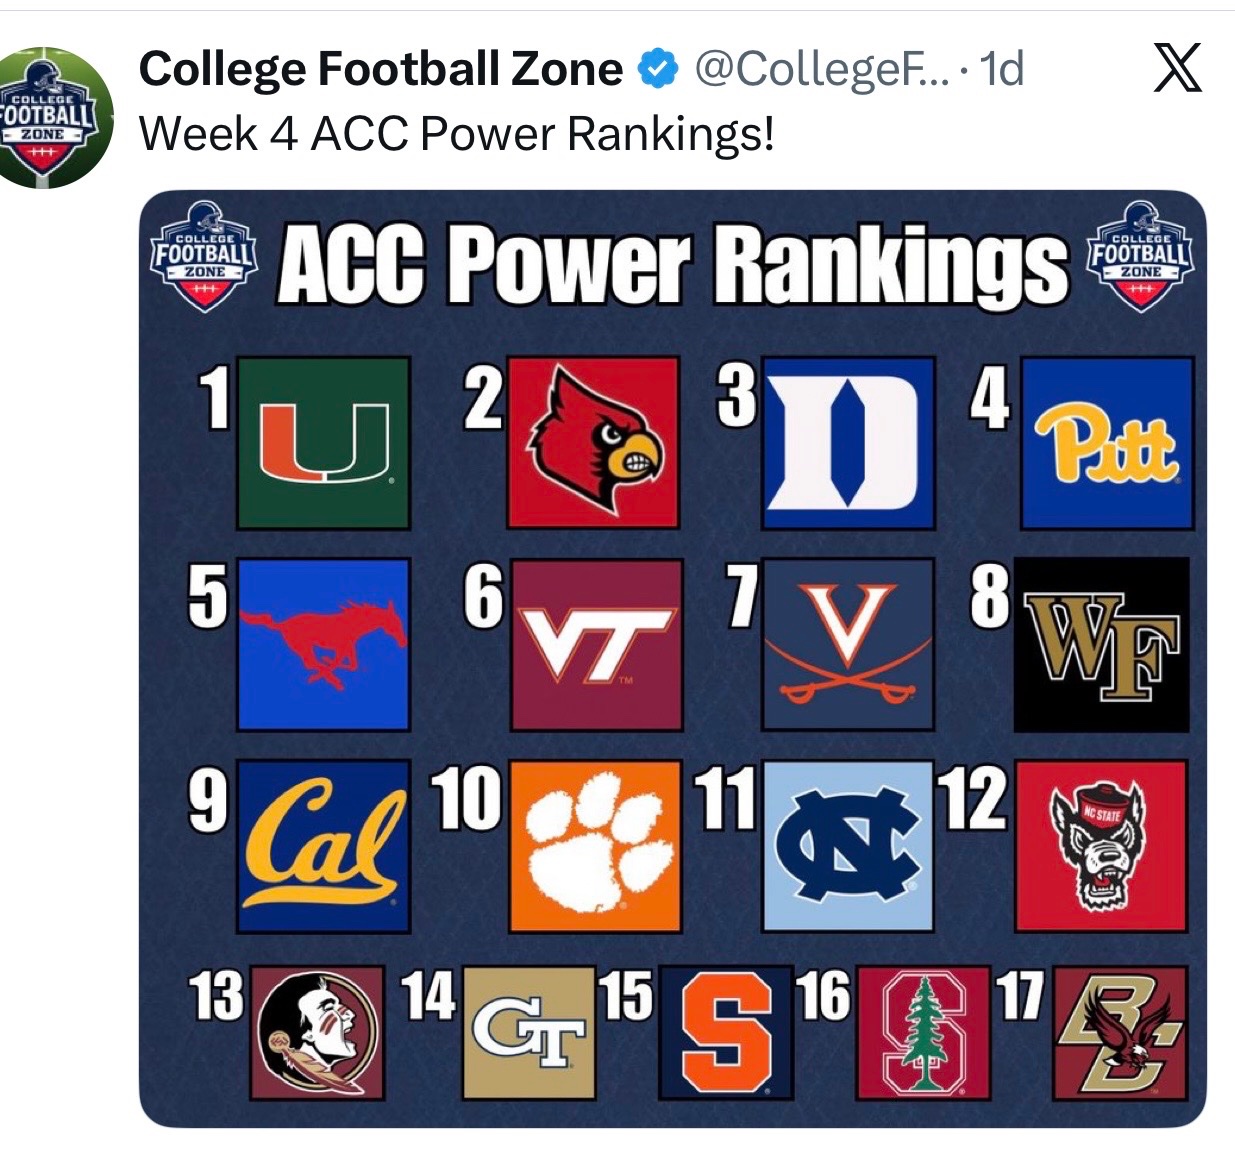This screenshot has width=1235, height=1153.
Task: Open the 1d post timestamp
Action: click(1001, 69)
